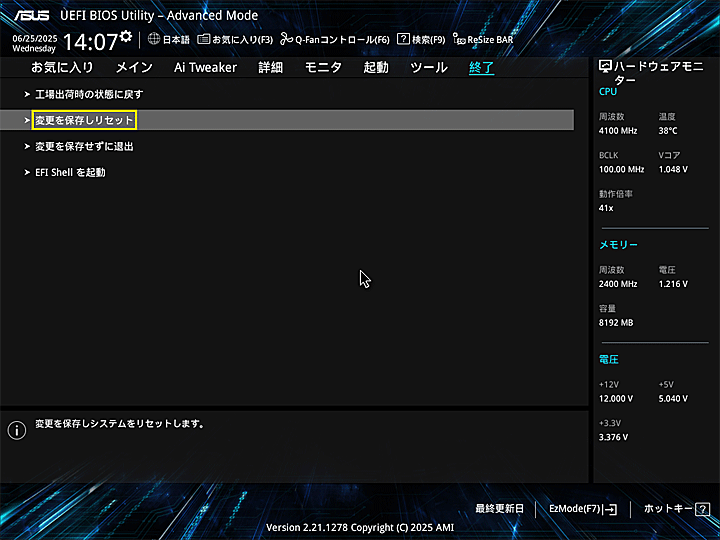Open ReSize BAR setting

tap(490, 40)
